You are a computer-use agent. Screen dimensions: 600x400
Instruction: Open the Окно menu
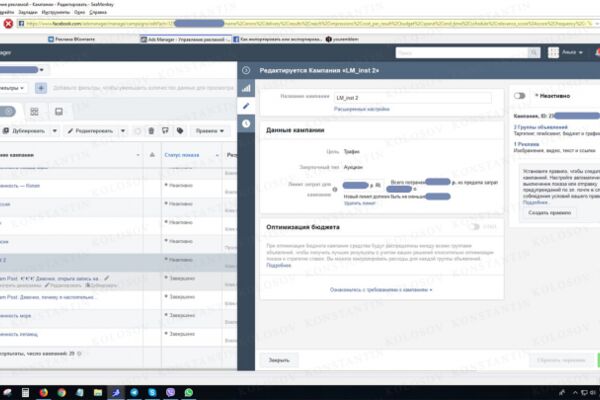pyautogui.click(x=80, y=12)
